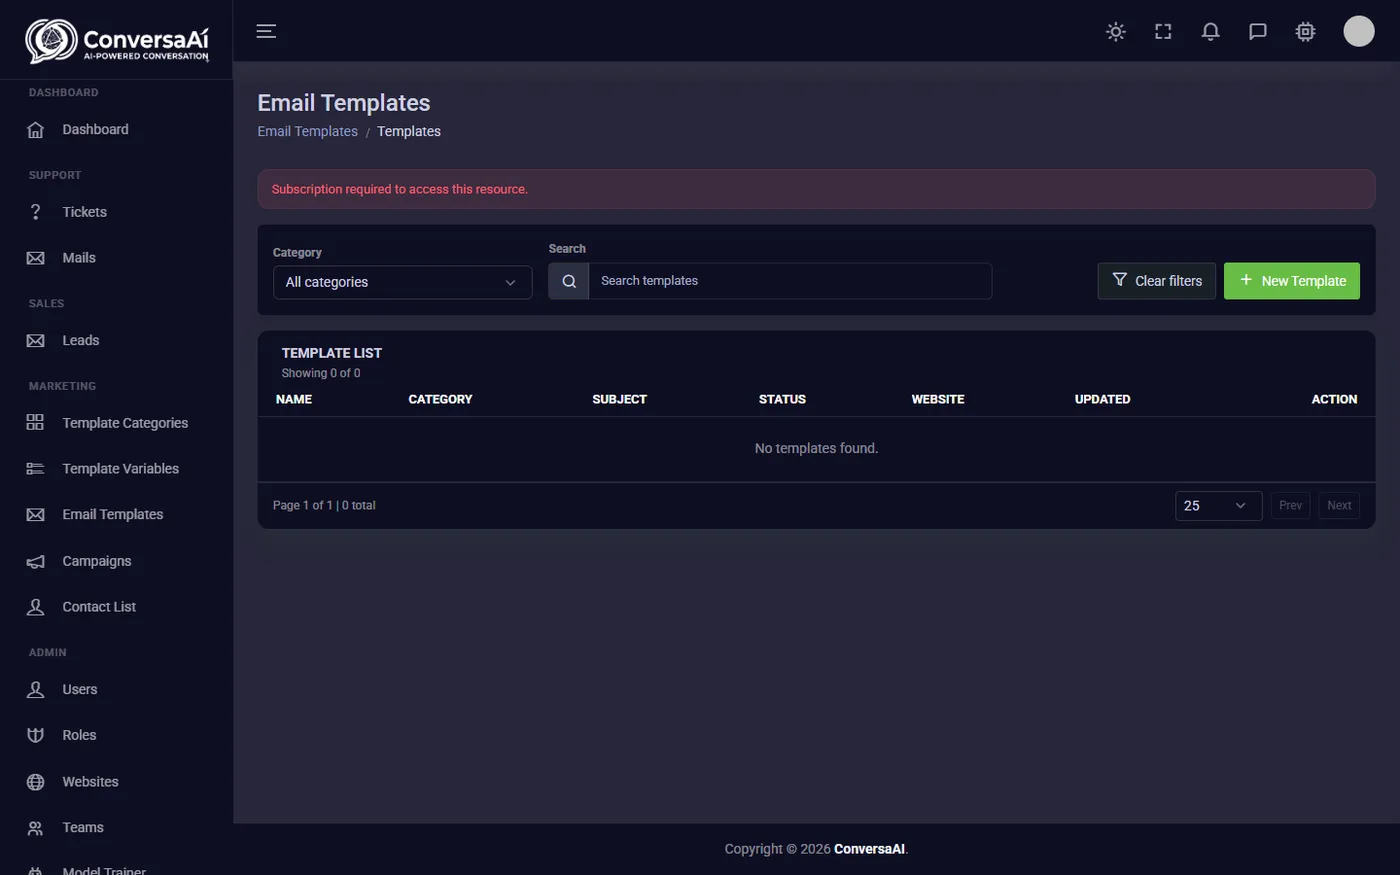Open the All categories dropdown
1400x875 pixels.
402,282
